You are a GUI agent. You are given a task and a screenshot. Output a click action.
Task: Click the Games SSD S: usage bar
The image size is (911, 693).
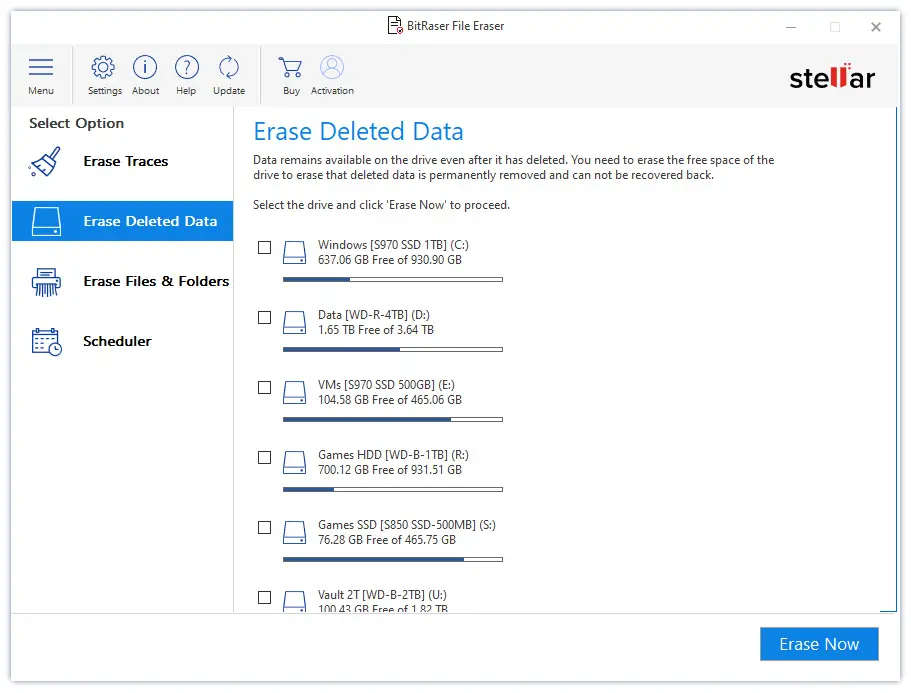point(393,559)
